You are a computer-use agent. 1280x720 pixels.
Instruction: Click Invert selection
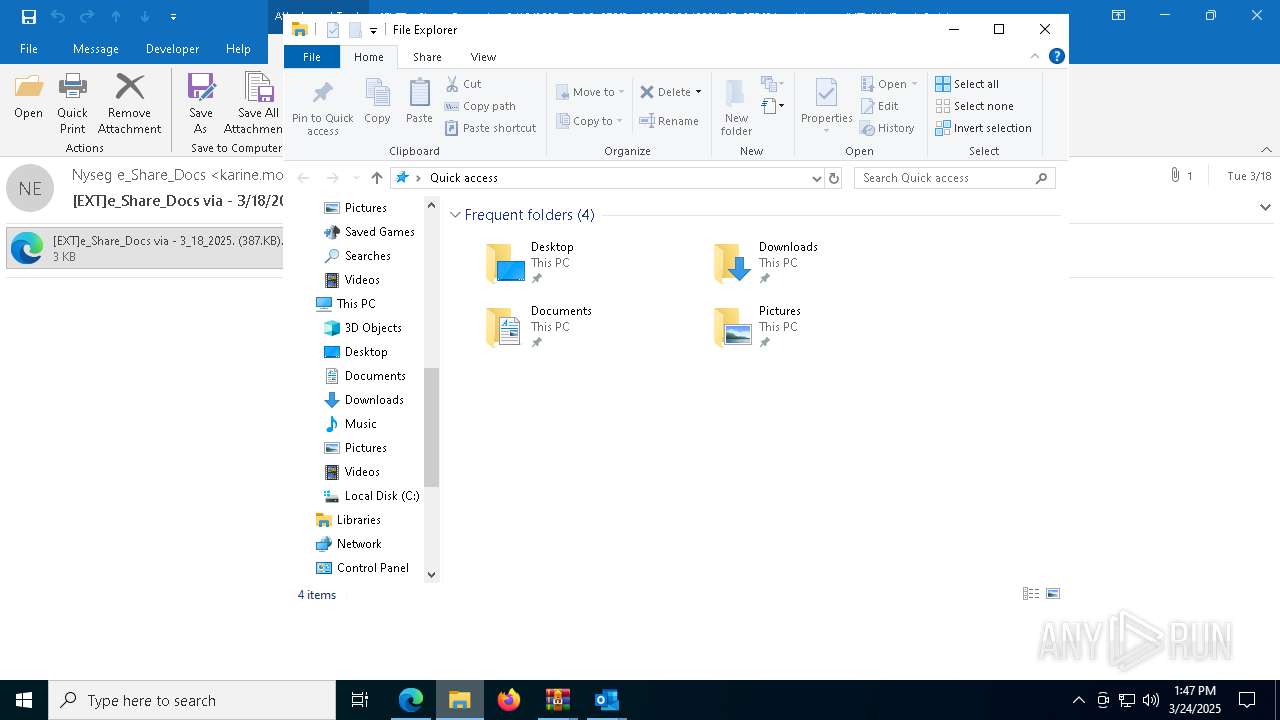[x=983, y=128]
